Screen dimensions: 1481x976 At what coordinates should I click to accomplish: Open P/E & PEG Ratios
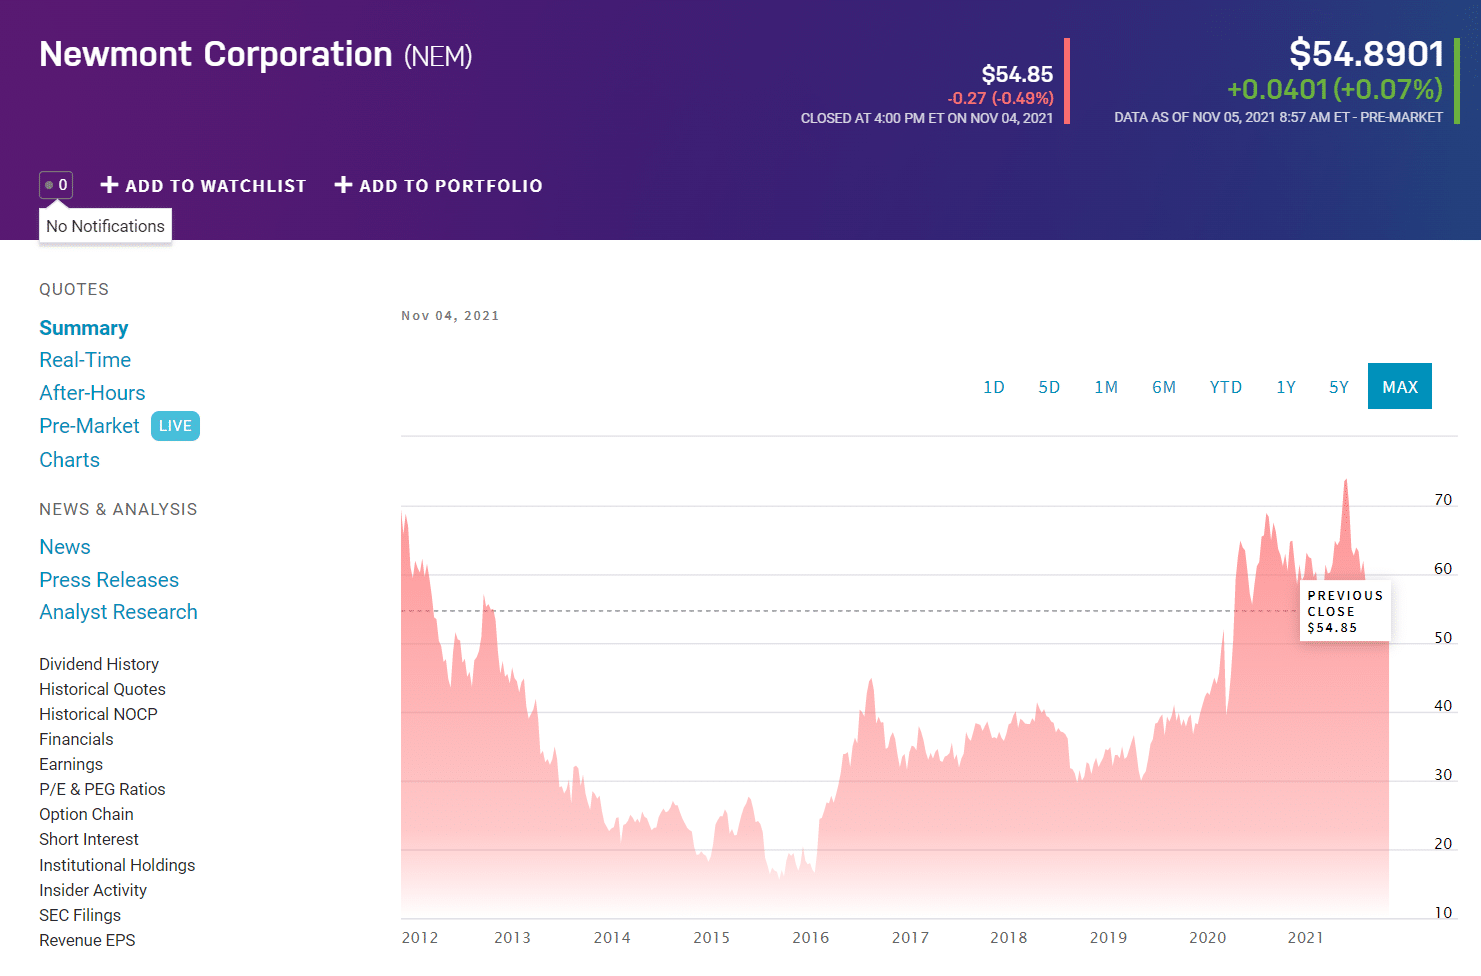click(x=102, y=789)
